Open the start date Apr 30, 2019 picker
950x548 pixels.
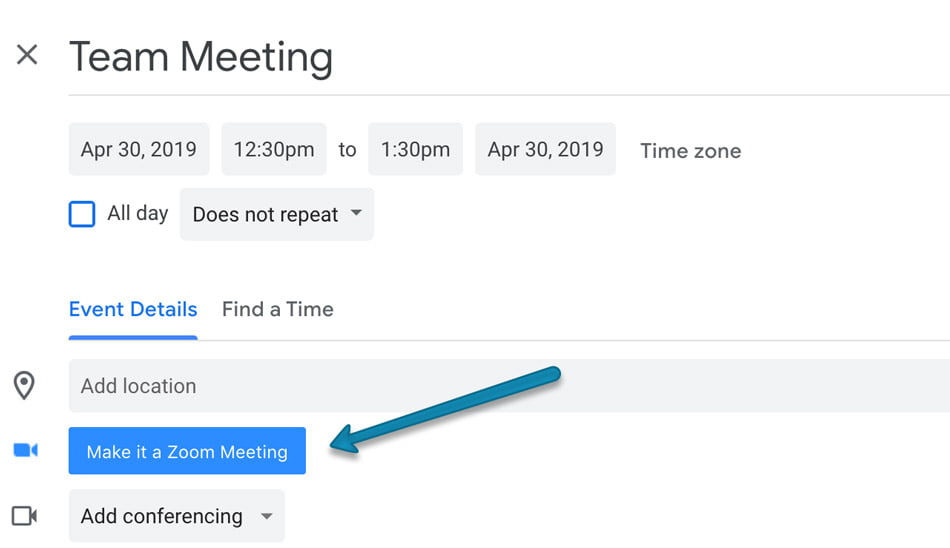[139, 149]
